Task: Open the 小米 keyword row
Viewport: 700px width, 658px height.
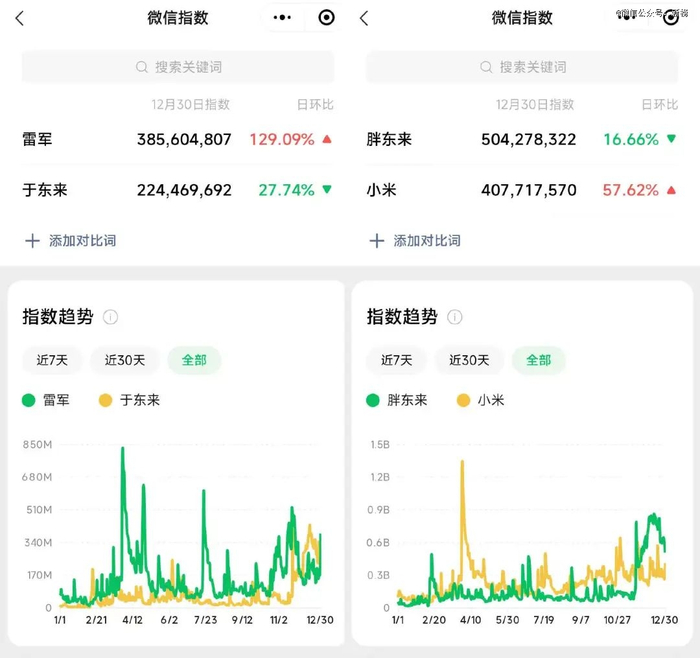Action: (x=522, y=190)
